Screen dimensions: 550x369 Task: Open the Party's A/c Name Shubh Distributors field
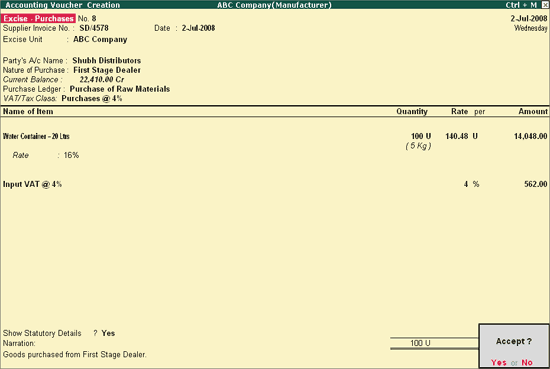(107, 60)
